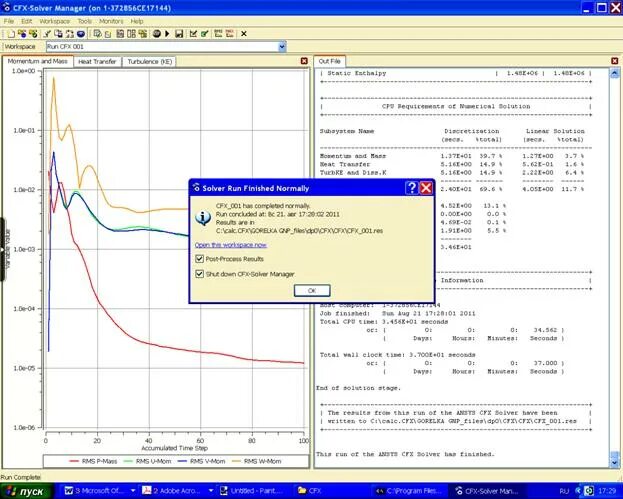Click the two-column tiled layout toolbar icon
This screenshot has height=499, width=623.
(131, 34)
